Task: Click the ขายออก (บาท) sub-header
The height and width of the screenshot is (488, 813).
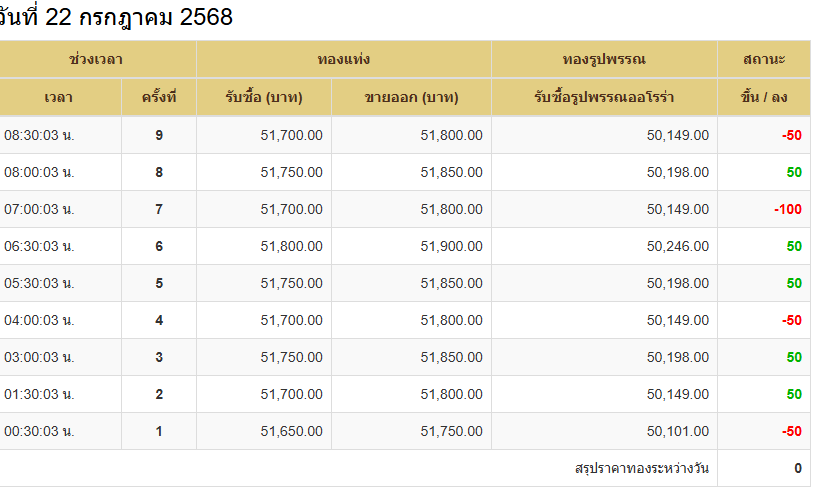Action: [x=412, y=97]
